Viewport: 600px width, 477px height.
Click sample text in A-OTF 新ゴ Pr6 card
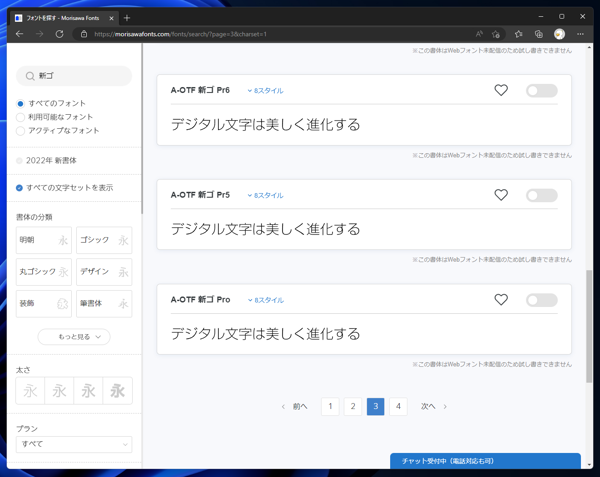[x=266, y=125]
